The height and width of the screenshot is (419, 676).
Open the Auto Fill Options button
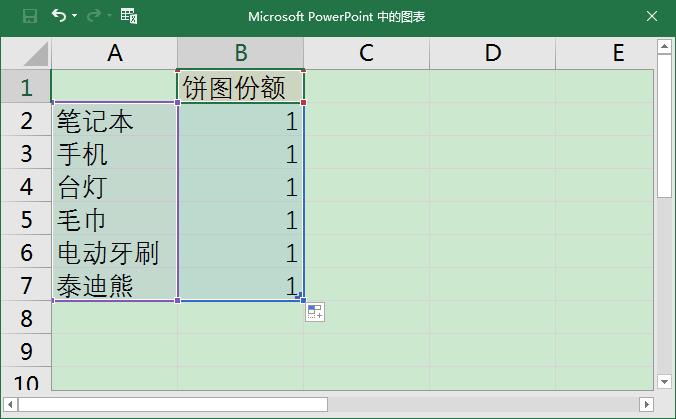coord(315,312)
